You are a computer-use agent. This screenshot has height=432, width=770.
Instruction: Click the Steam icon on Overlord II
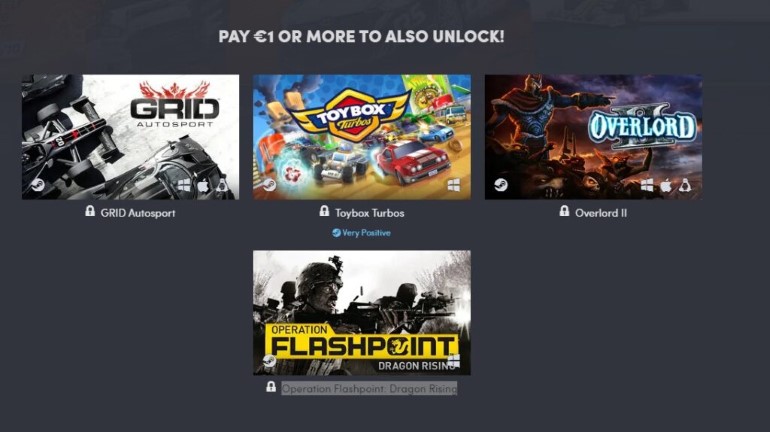[x=501, y=185]
